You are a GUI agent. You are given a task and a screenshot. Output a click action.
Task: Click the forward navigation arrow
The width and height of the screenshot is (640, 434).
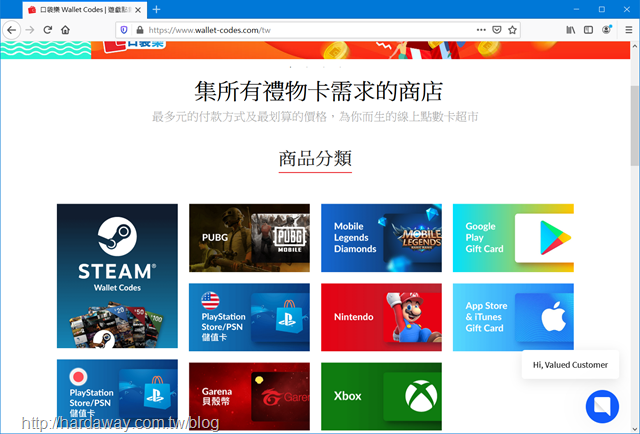[x=30, y=30]
